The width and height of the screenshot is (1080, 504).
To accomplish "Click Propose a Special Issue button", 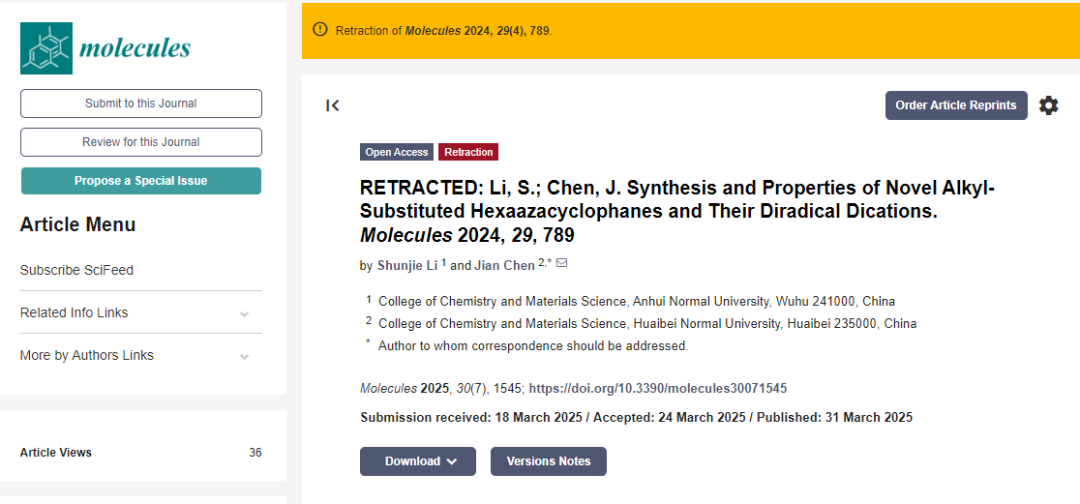I will pyautogui.click(x=141, y=181).
